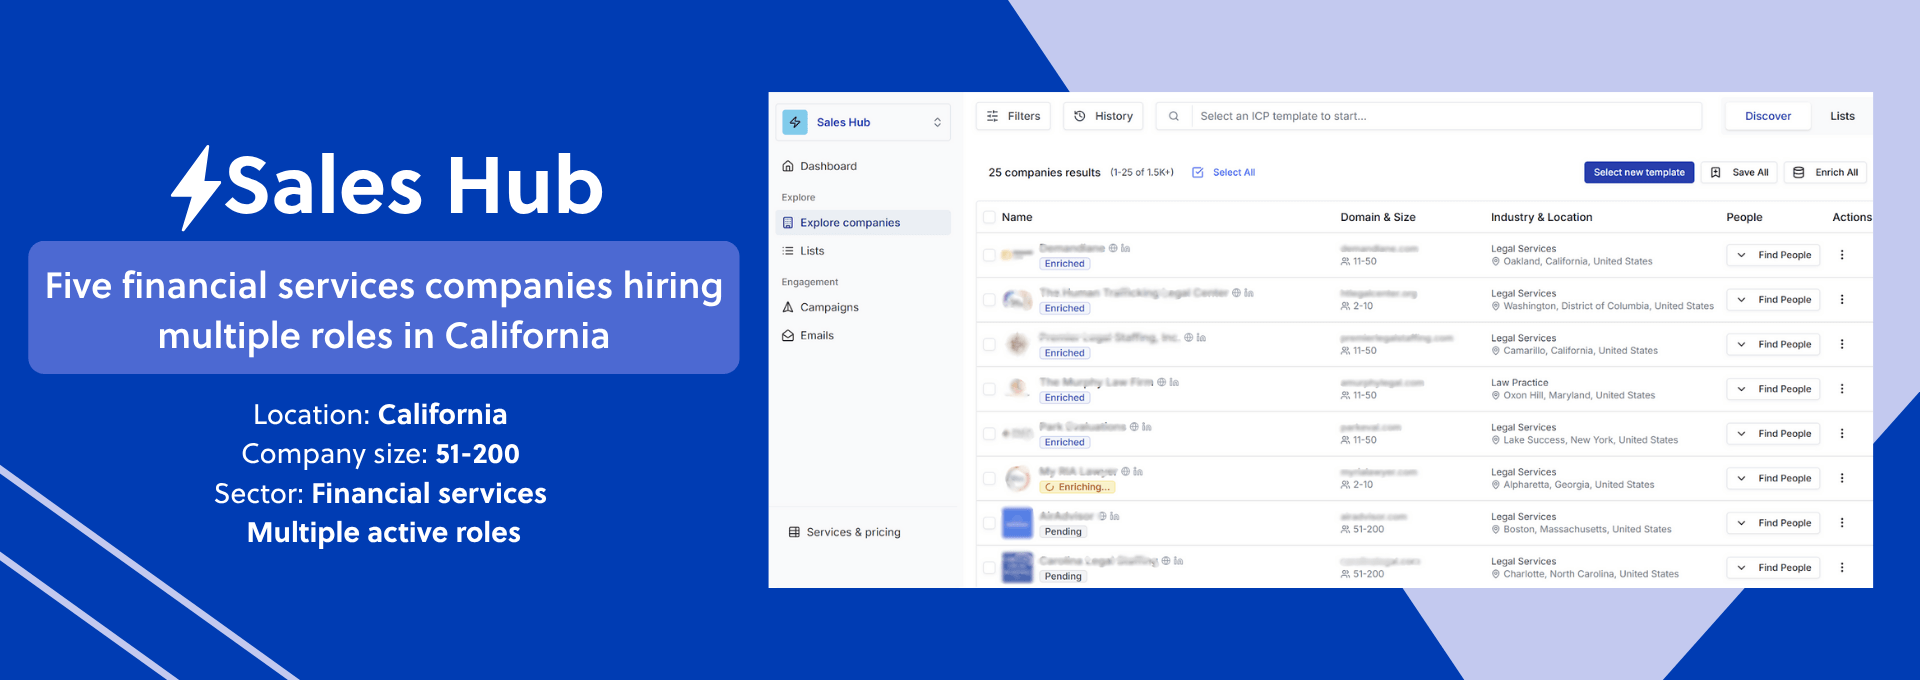Screen dimensions: 1920x680
Task: Click the Sales Hub lightning logo icon
Action: click(x=795, y=122)
